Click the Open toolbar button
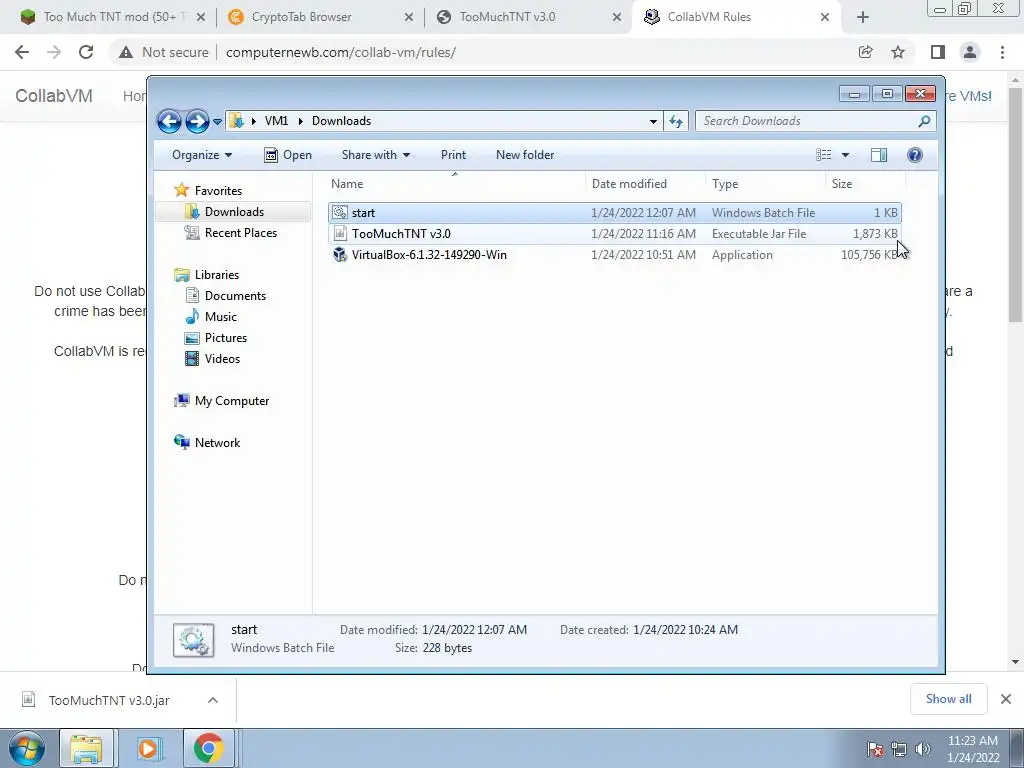1024x768 pixels. (x=288, y=155)
